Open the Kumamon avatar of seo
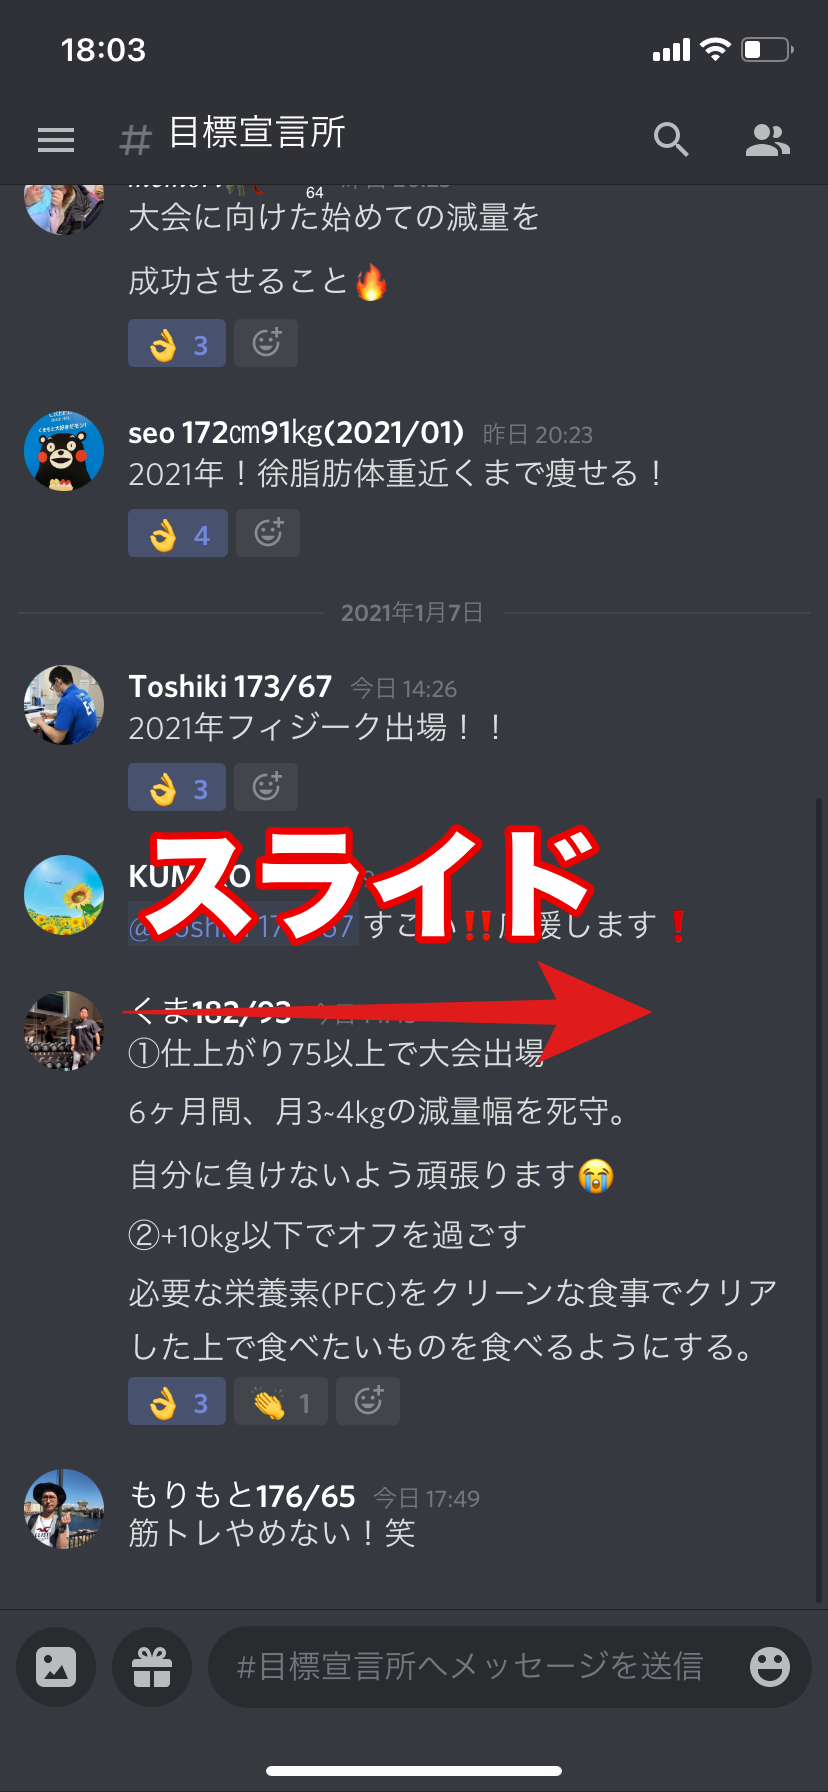This screenshot has height=1792, width=828. tap(64, 451)
